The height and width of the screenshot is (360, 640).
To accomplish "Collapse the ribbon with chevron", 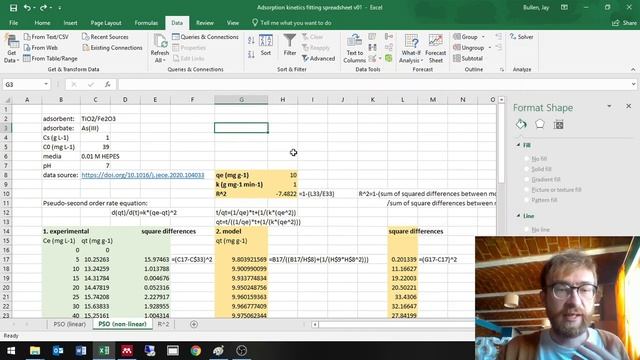I will (x=633, y=69).
